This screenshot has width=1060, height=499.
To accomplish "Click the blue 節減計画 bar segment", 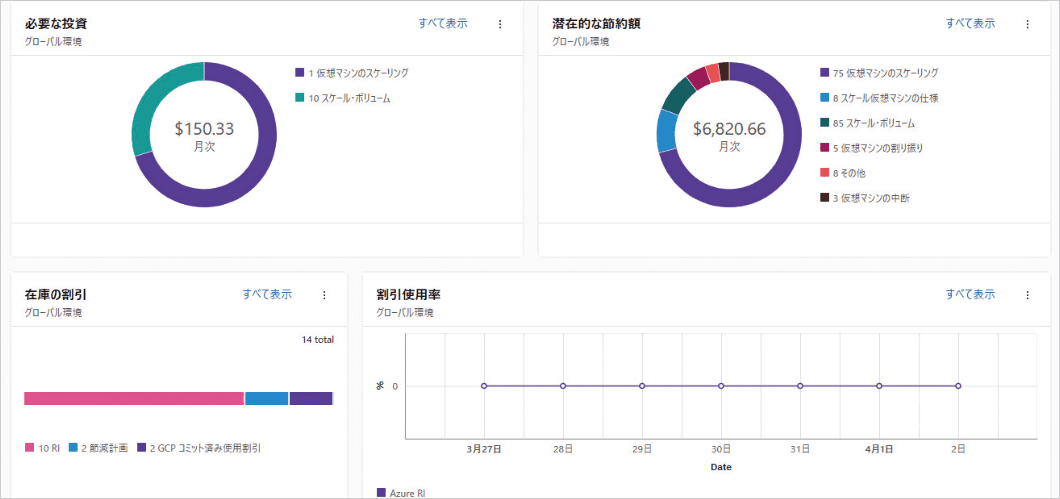I will 267,398.
